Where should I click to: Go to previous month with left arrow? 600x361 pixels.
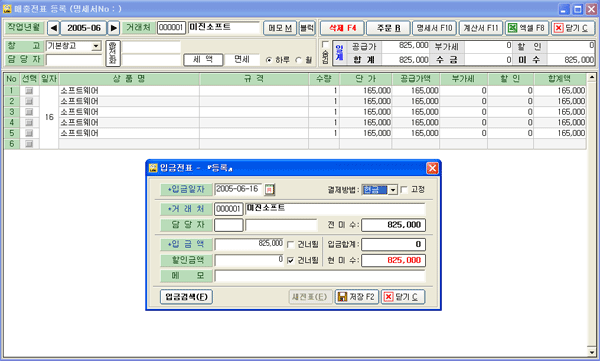pyautogui.click(x=54, y=28)
